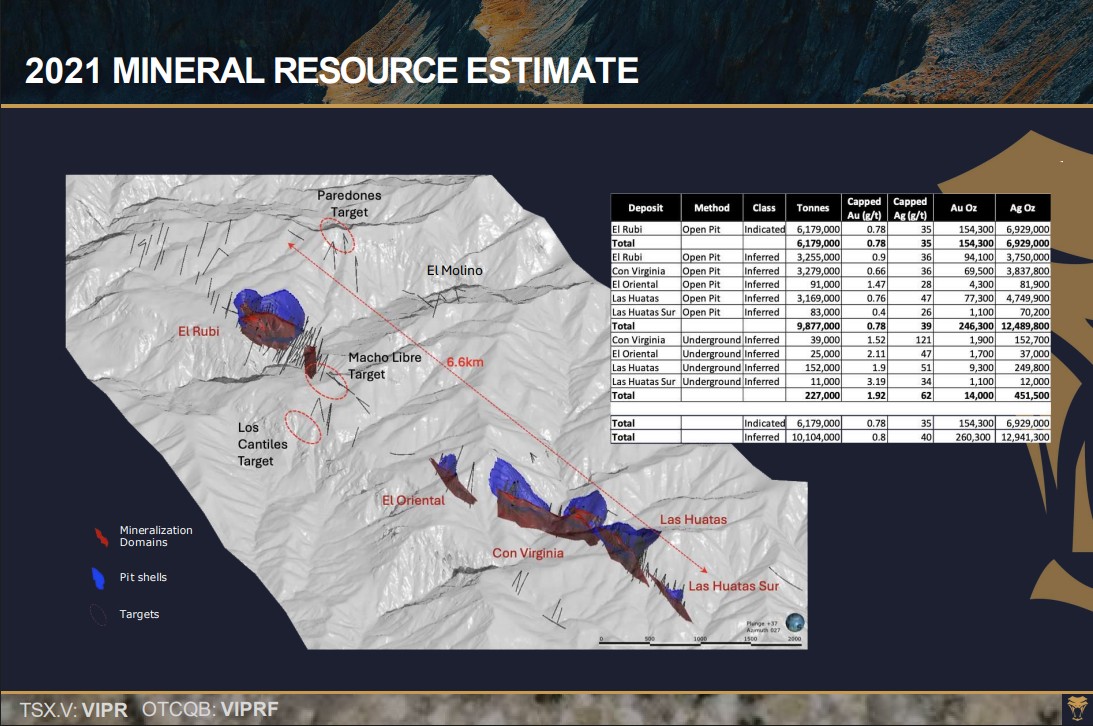Click the globe orientation icon on map
This screenshot has height=726, width=1093.
pyautogui.click(x=795, y=622)
